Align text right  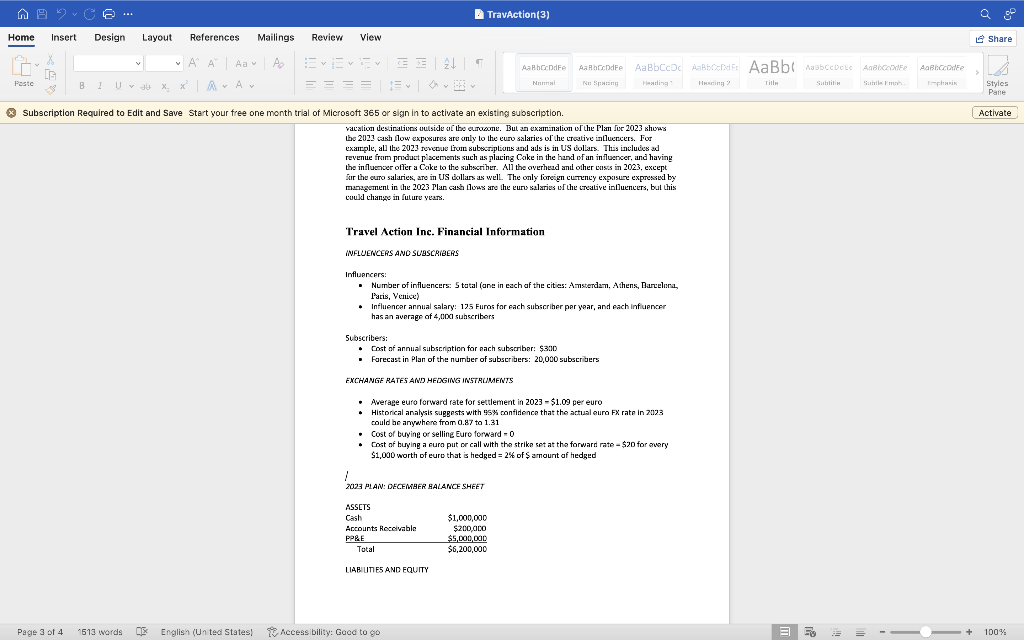348,85
